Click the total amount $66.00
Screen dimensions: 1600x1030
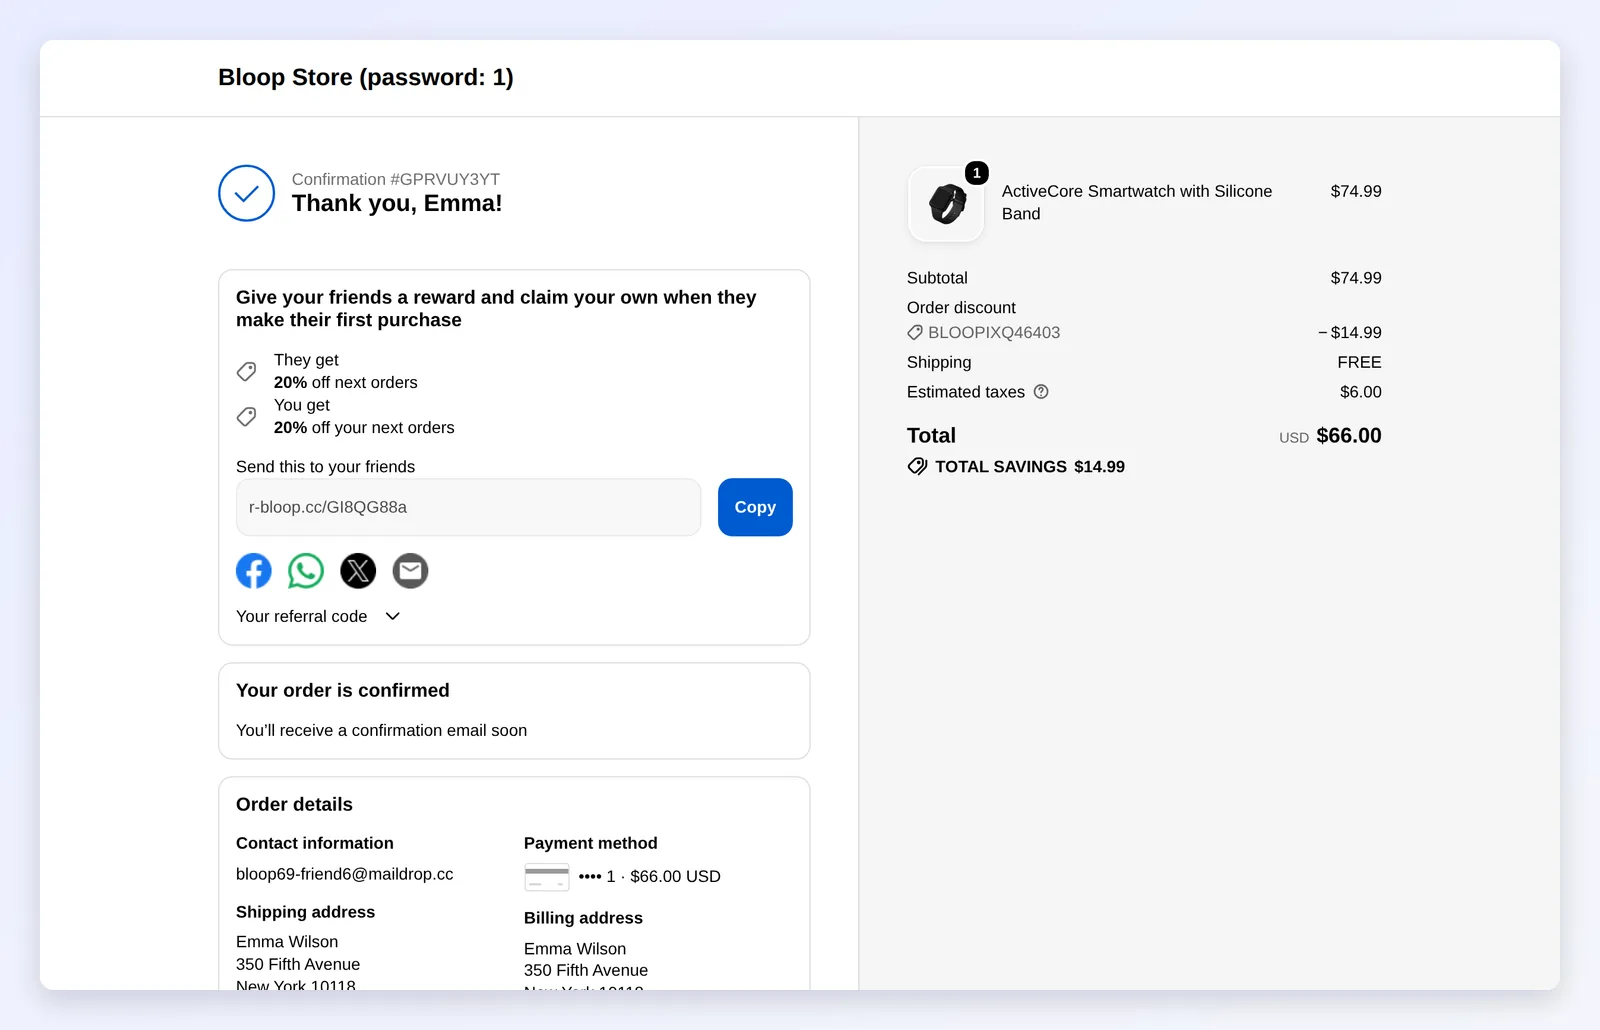1349,436
